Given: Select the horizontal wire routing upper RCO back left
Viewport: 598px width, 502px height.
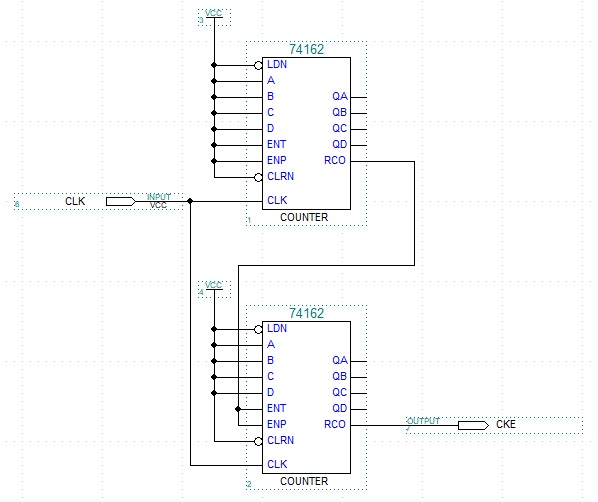Looking at the screenshot, I should (326, 265).
